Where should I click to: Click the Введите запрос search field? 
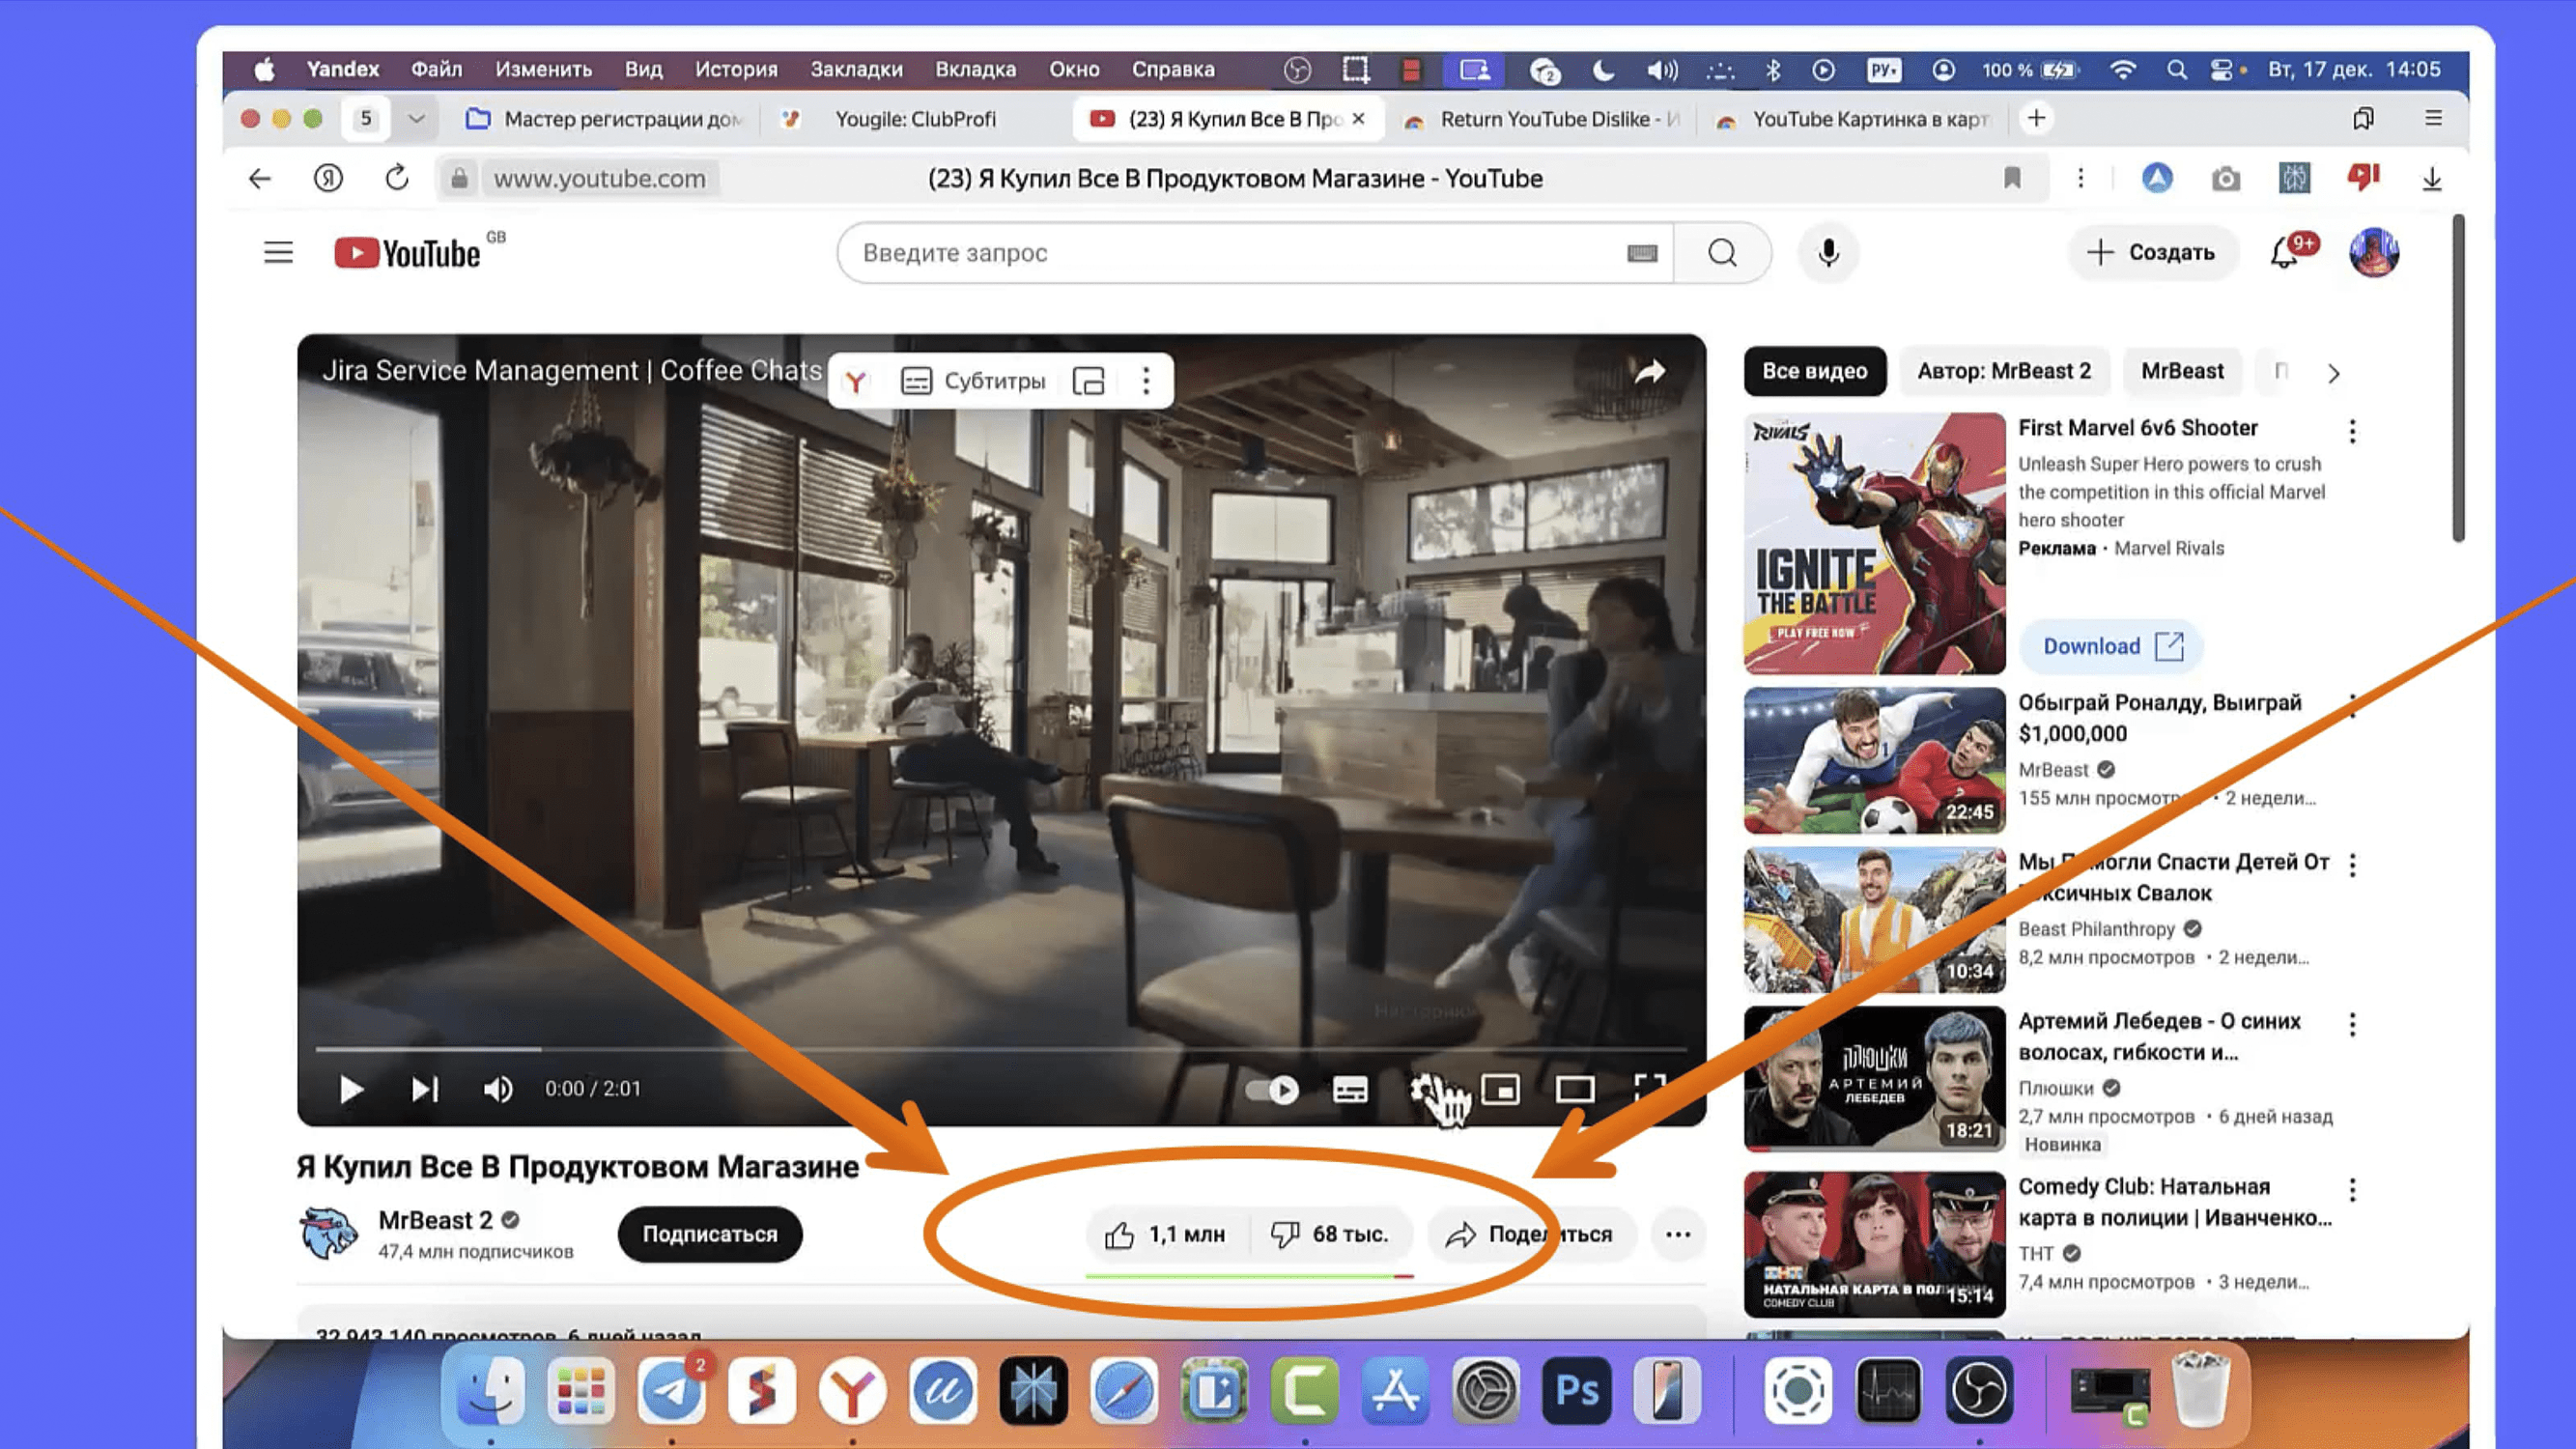pyautogui.click(x=1230, y=253)
